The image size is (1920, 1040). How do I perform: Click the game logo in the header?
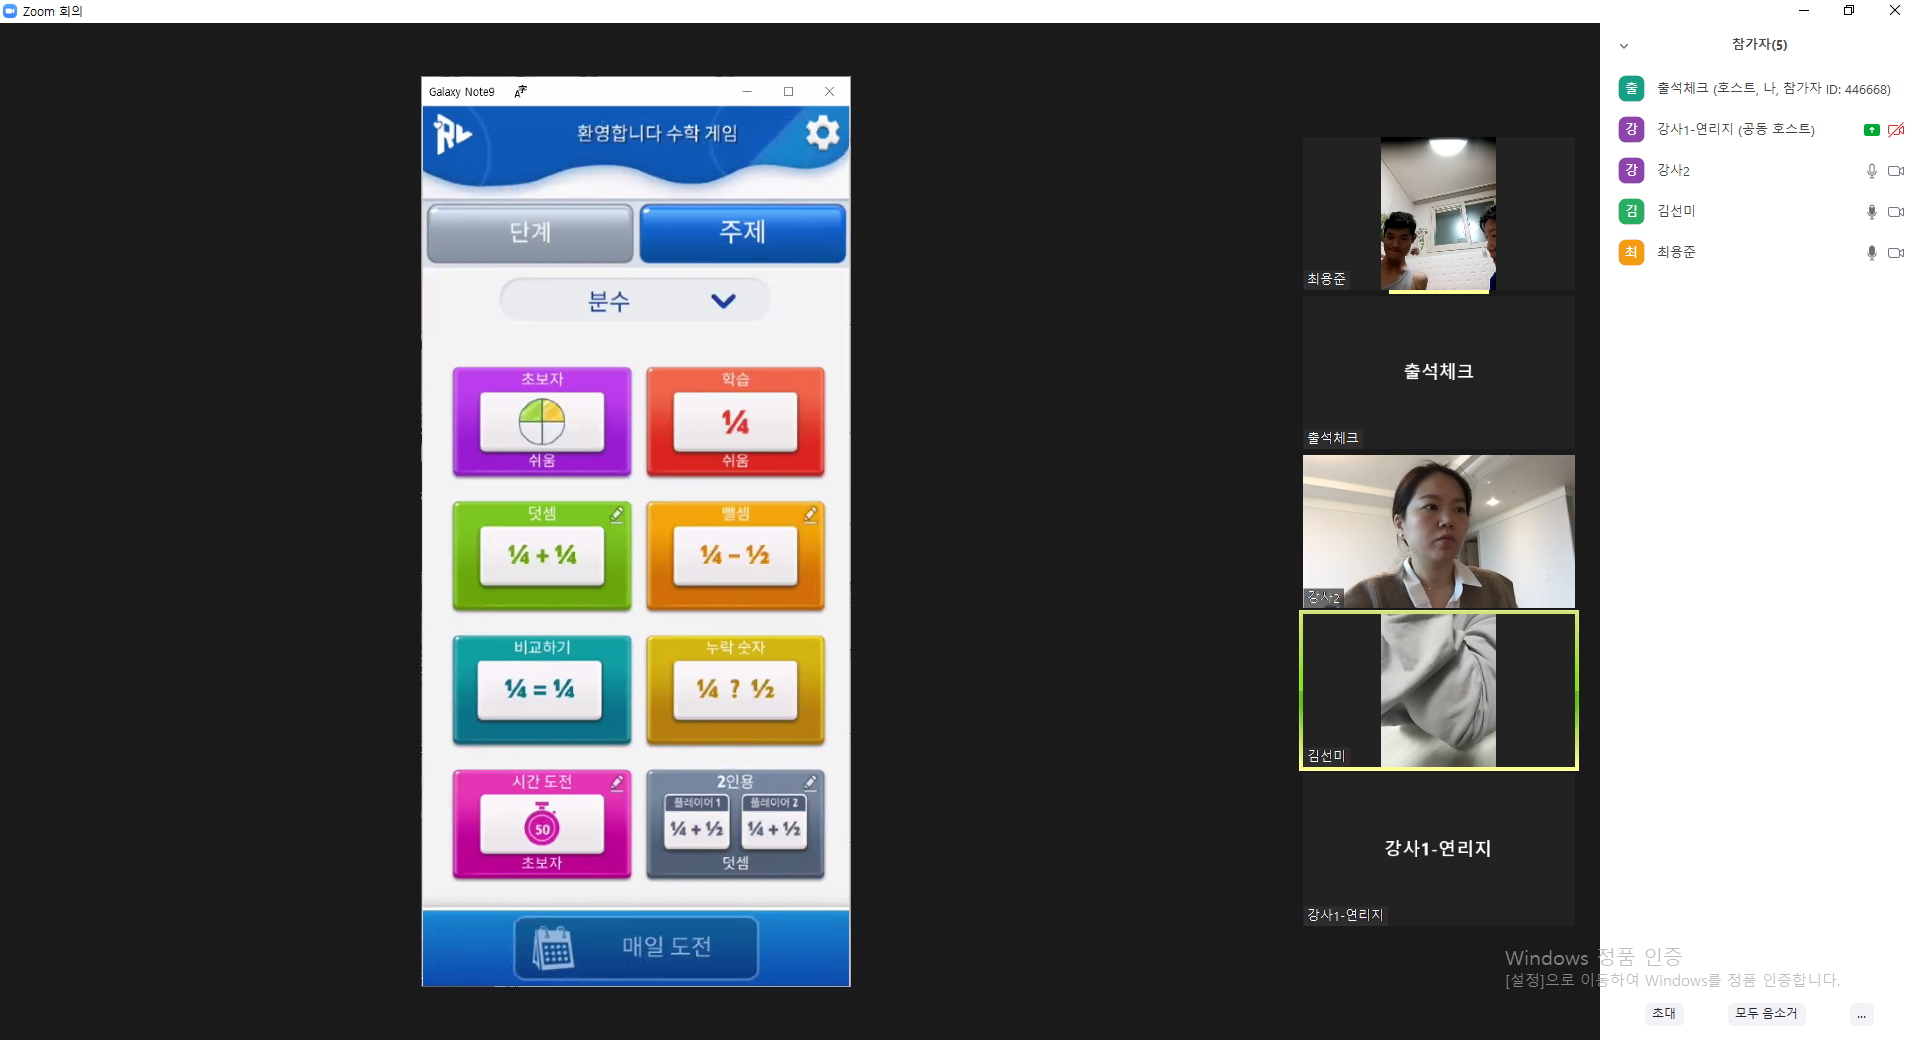coord(452,134)
